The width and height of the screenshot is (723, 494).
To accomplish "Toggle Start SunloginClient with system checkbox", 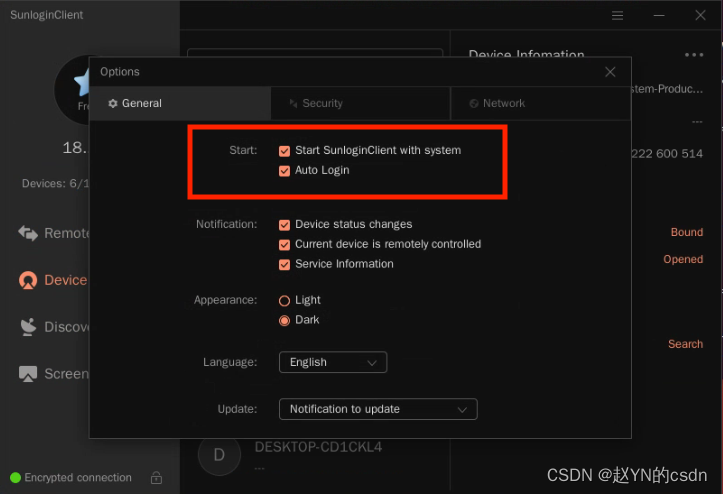I will tap(284, 151).
